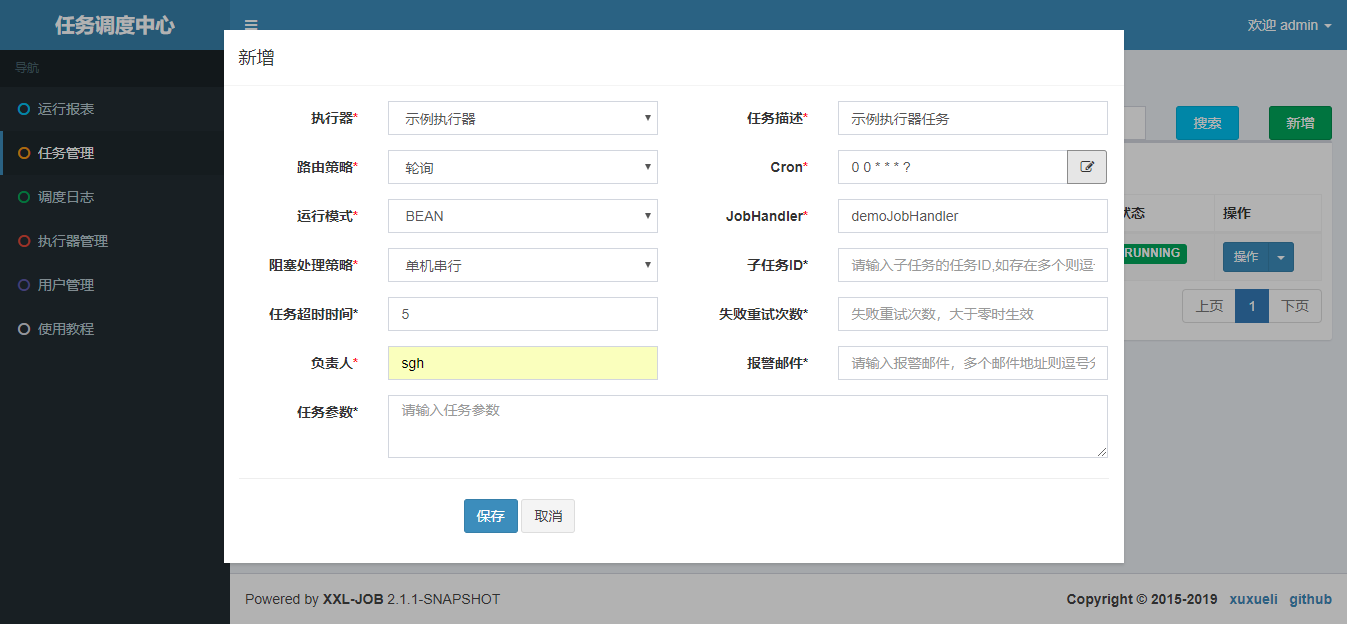Open the Cron expression editor icon
Screen dimensions: 1347x624
click(x=1087, y=167)
